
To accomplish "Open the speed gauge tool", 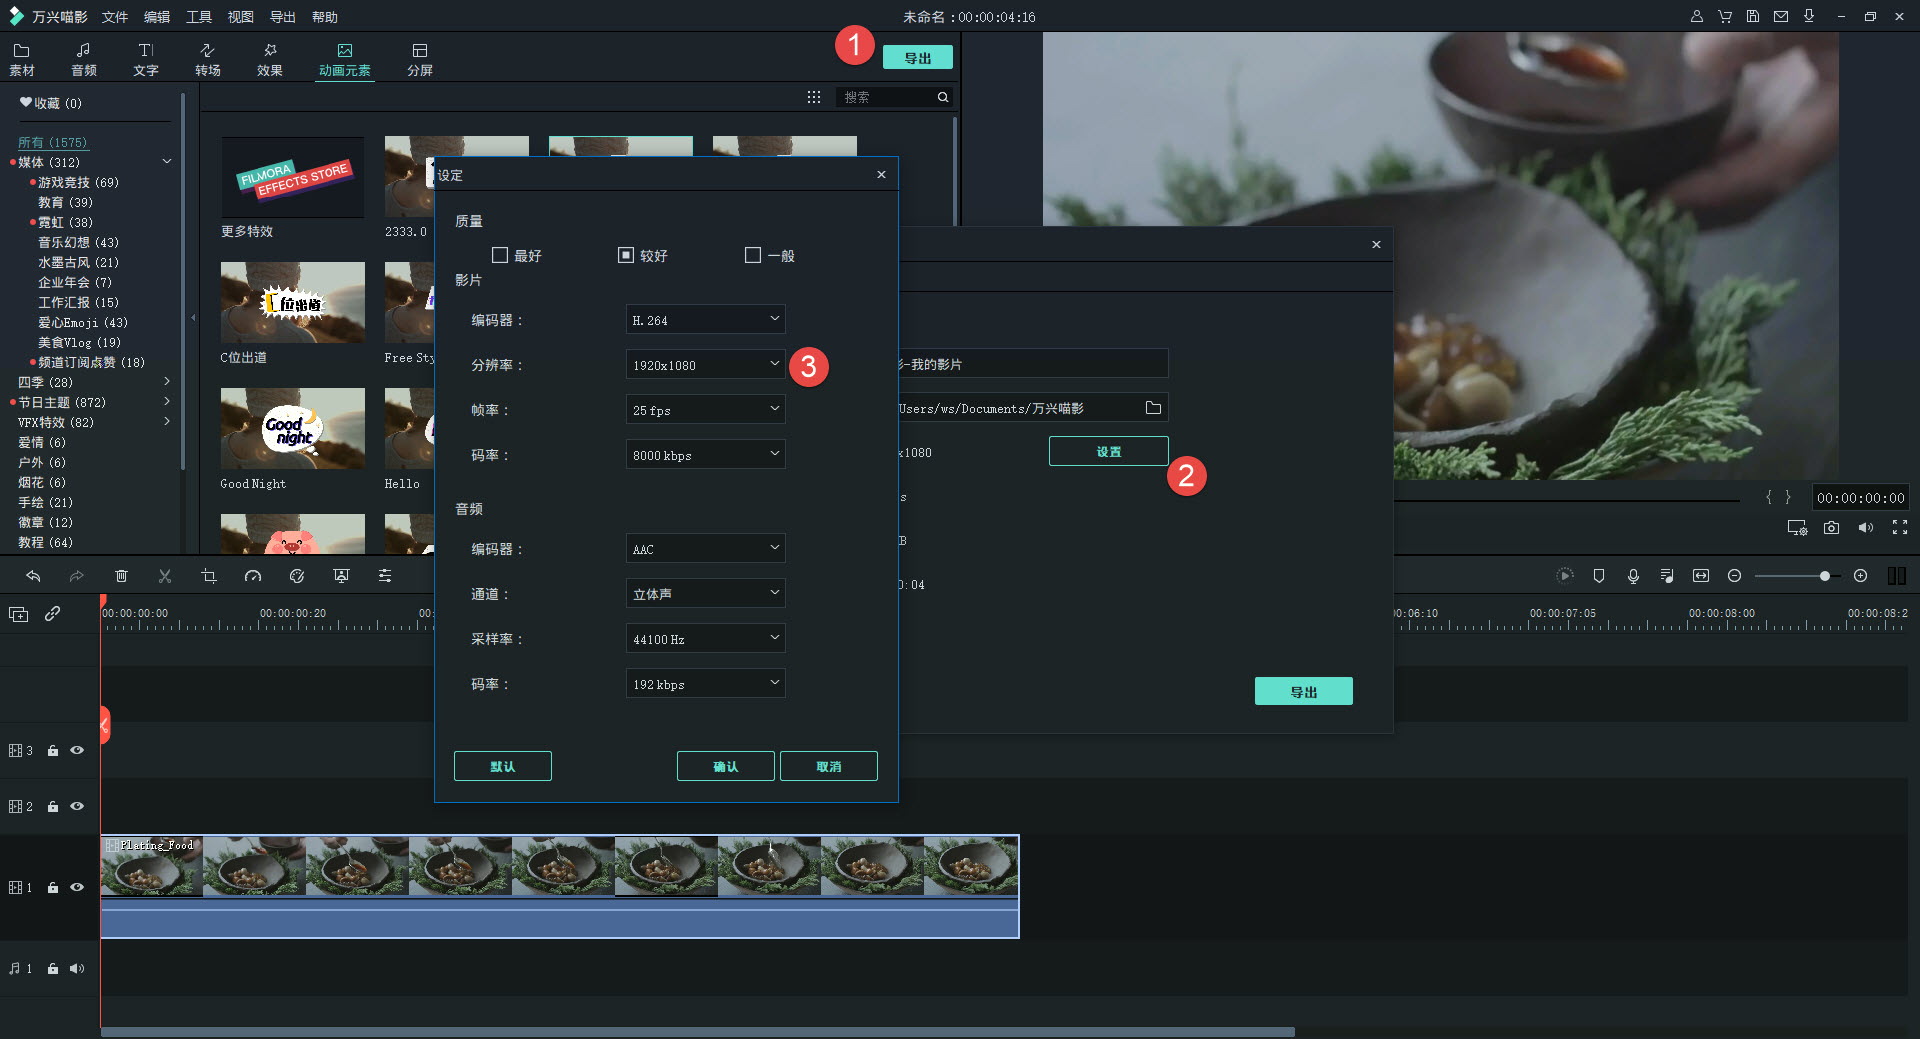I will click(x=253, y=576).
